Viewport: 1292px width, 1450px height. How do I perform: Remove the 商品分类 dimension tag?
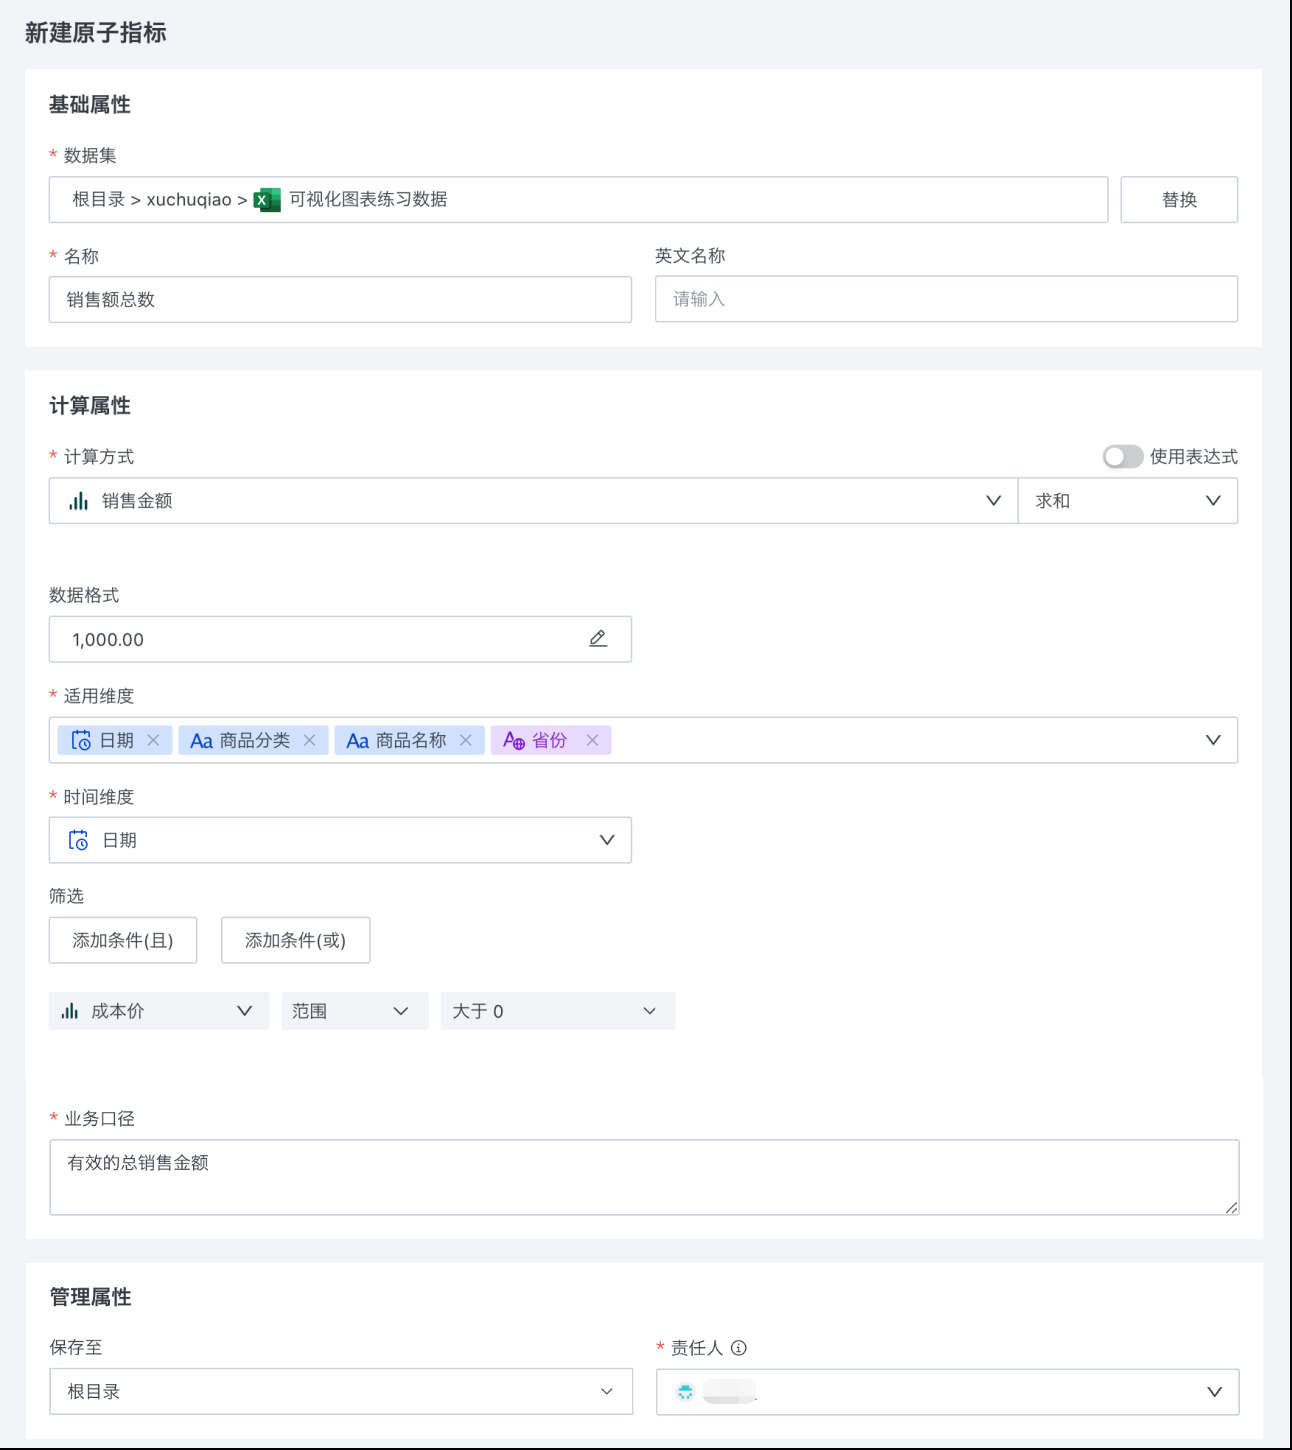[309, 740]
